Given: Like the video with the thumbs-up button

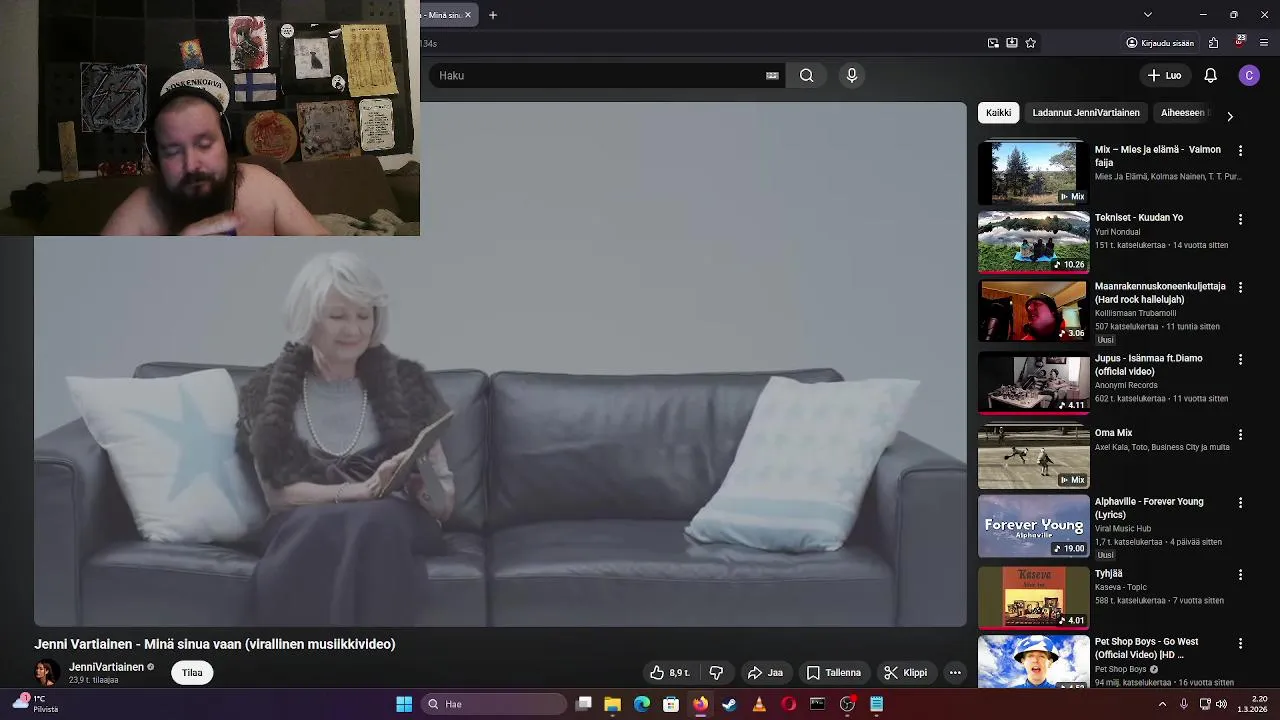Looking at the screenshot, I should pyautogui.click(x=670, y=673).
